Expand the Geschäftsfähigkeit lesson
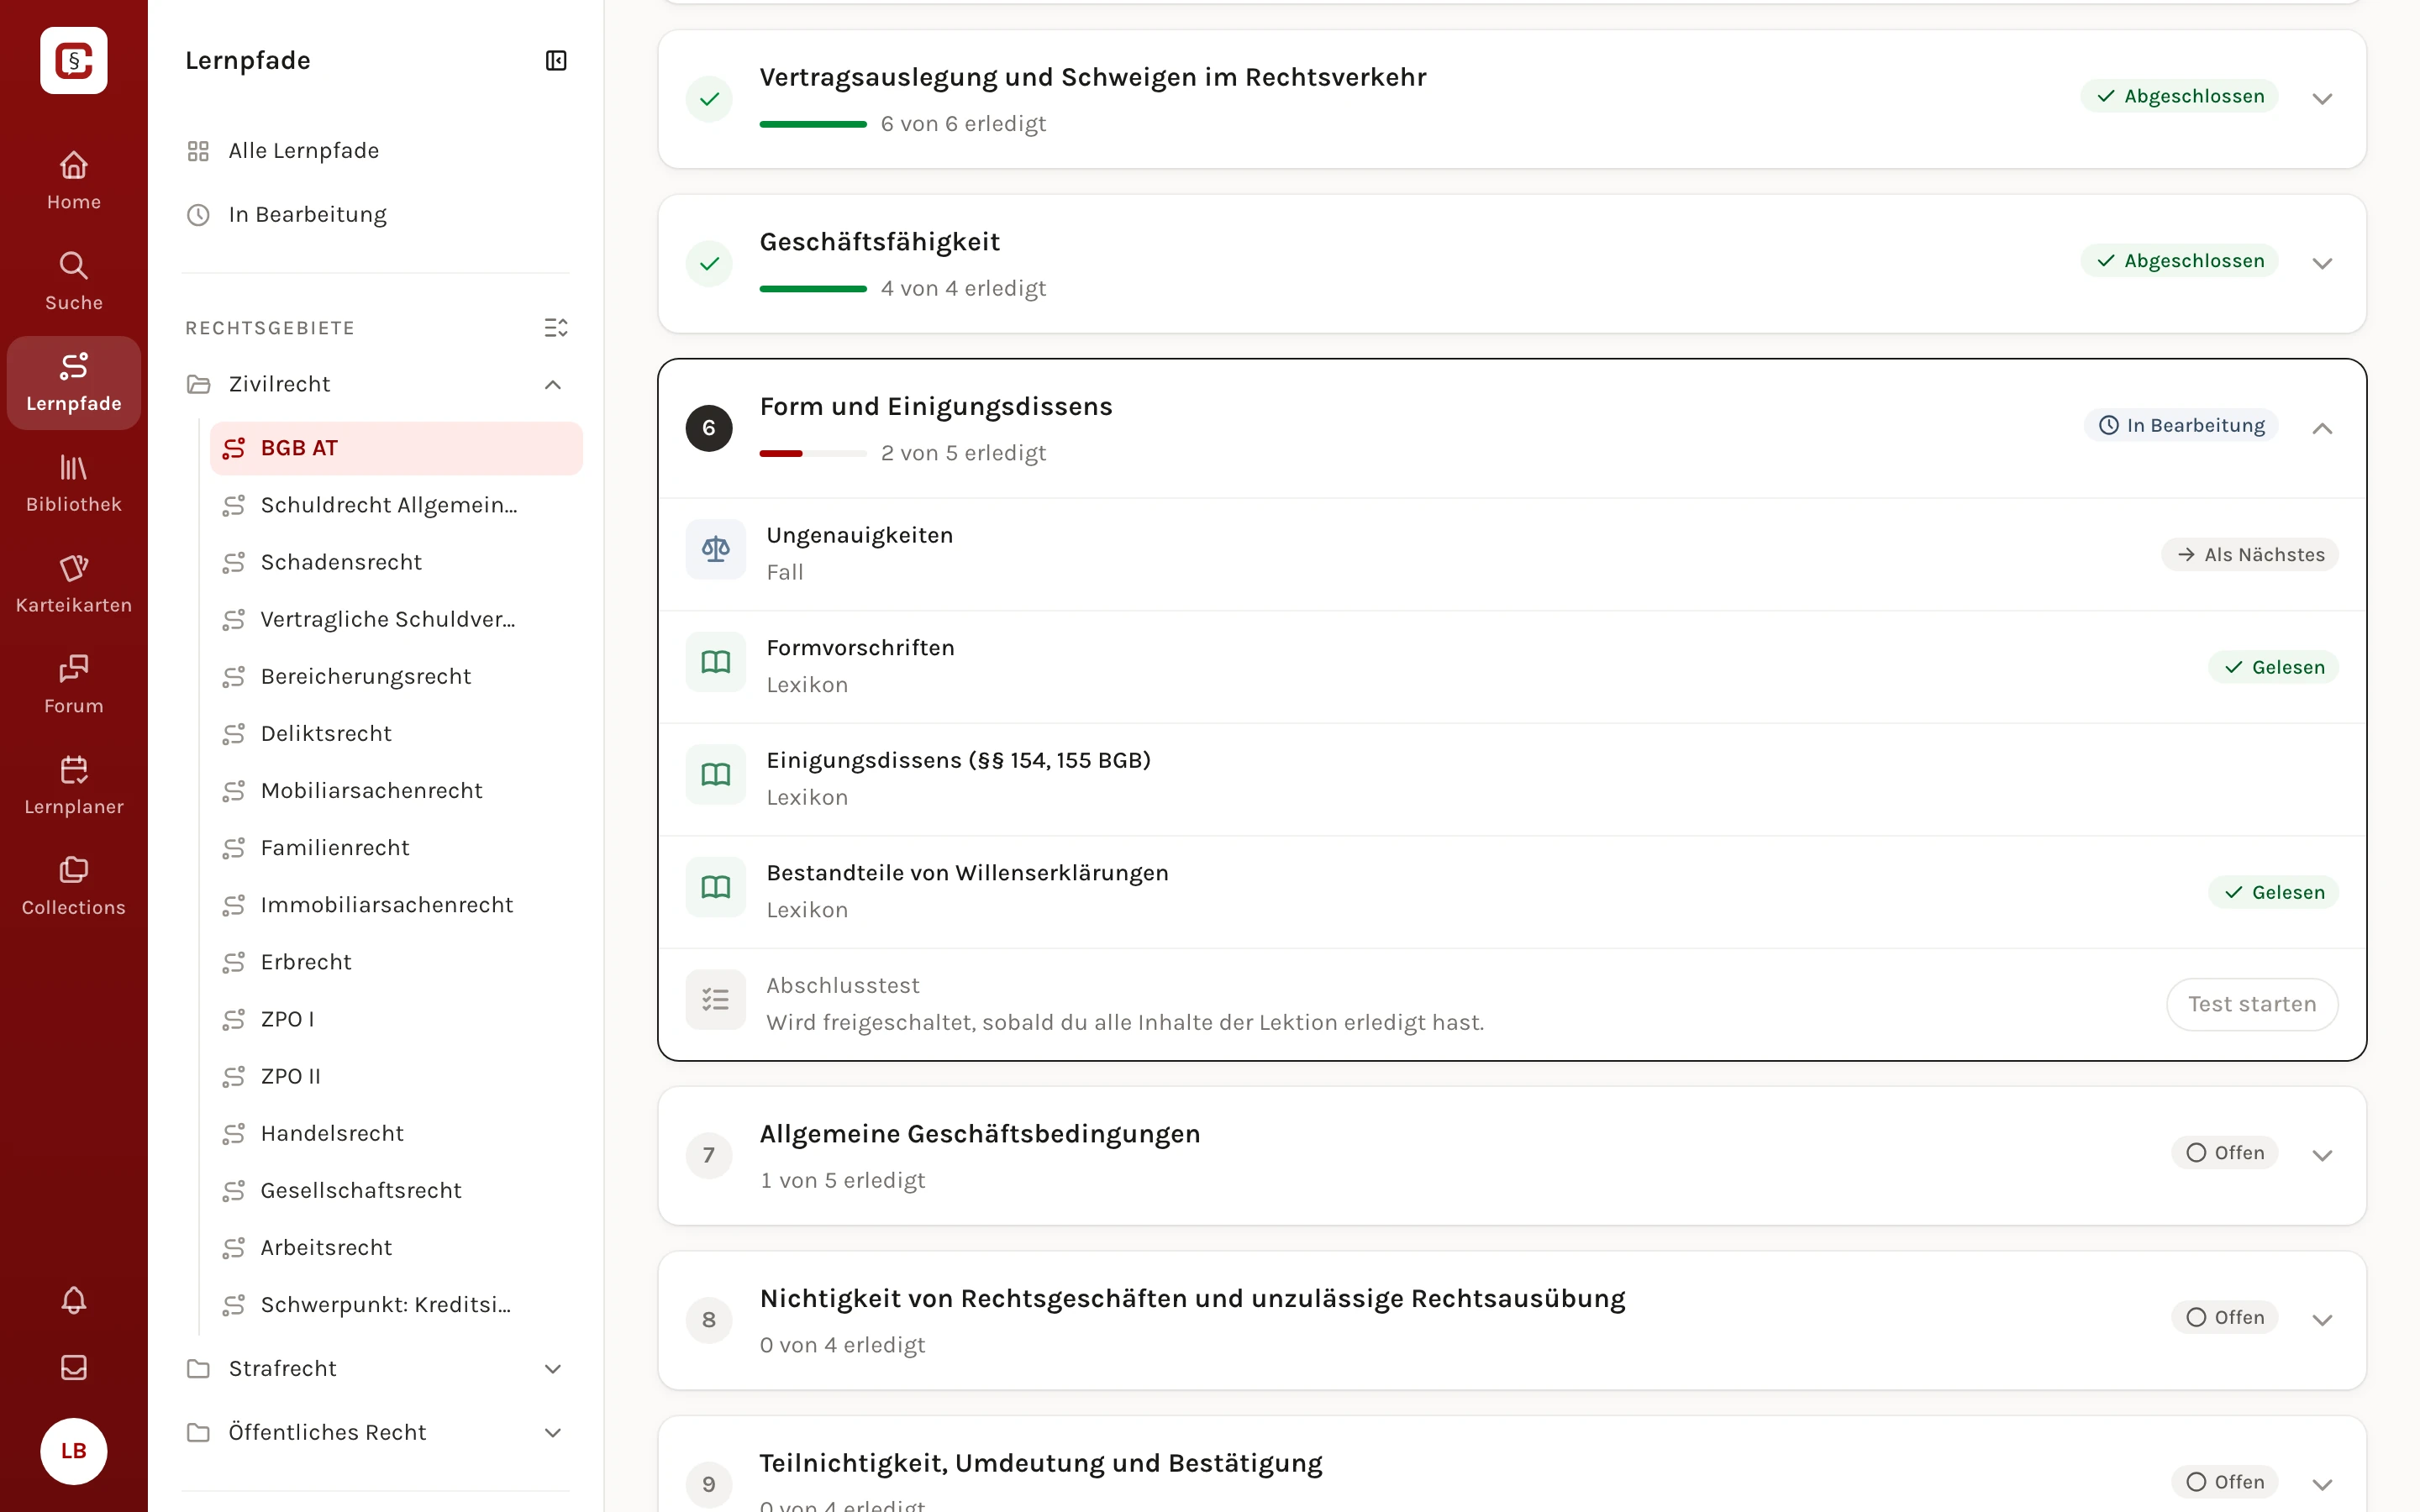The width and height of the screenshot is (2420, 1512). click(x=2322, y=263)
